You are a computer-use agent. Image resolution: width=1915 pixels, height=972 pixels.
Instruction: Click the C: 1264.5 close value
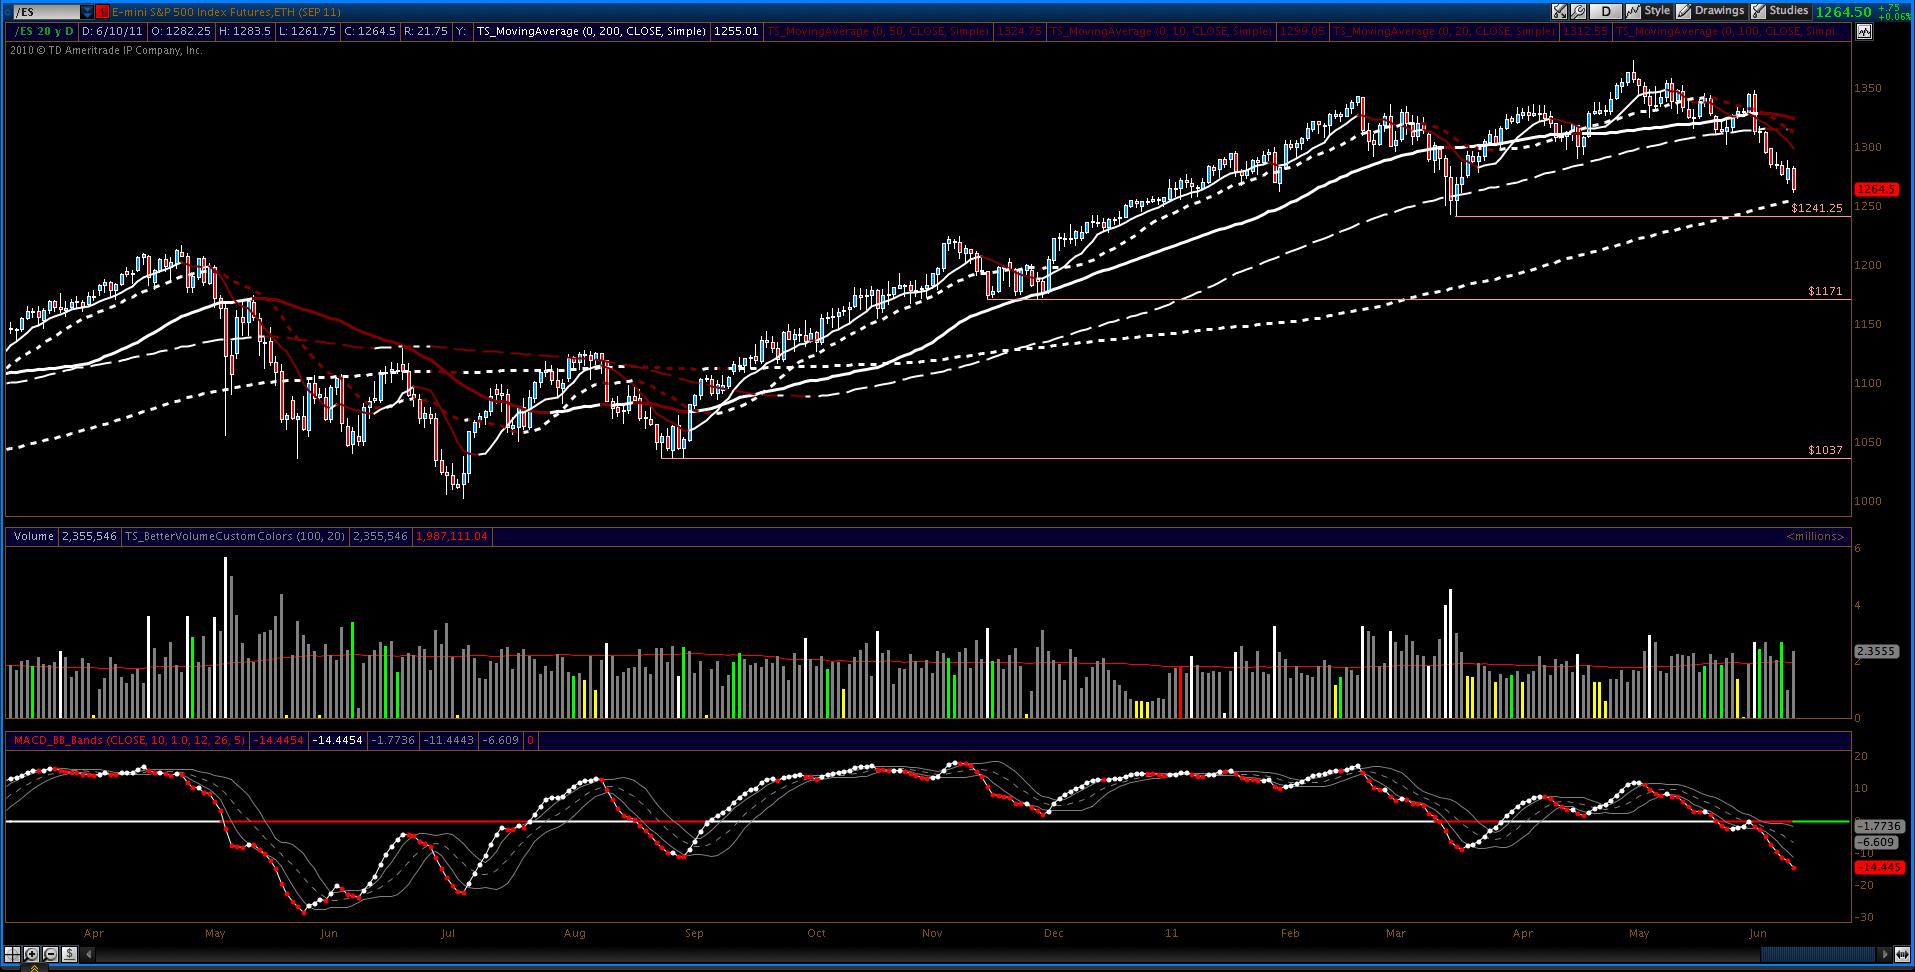pos(370,32)
